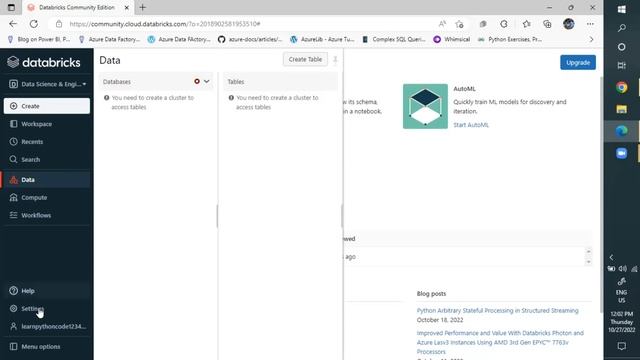The height and width of the screenshot is (360, 640).
Task: Open the Windows Start button
Action: tap(622, 9)
